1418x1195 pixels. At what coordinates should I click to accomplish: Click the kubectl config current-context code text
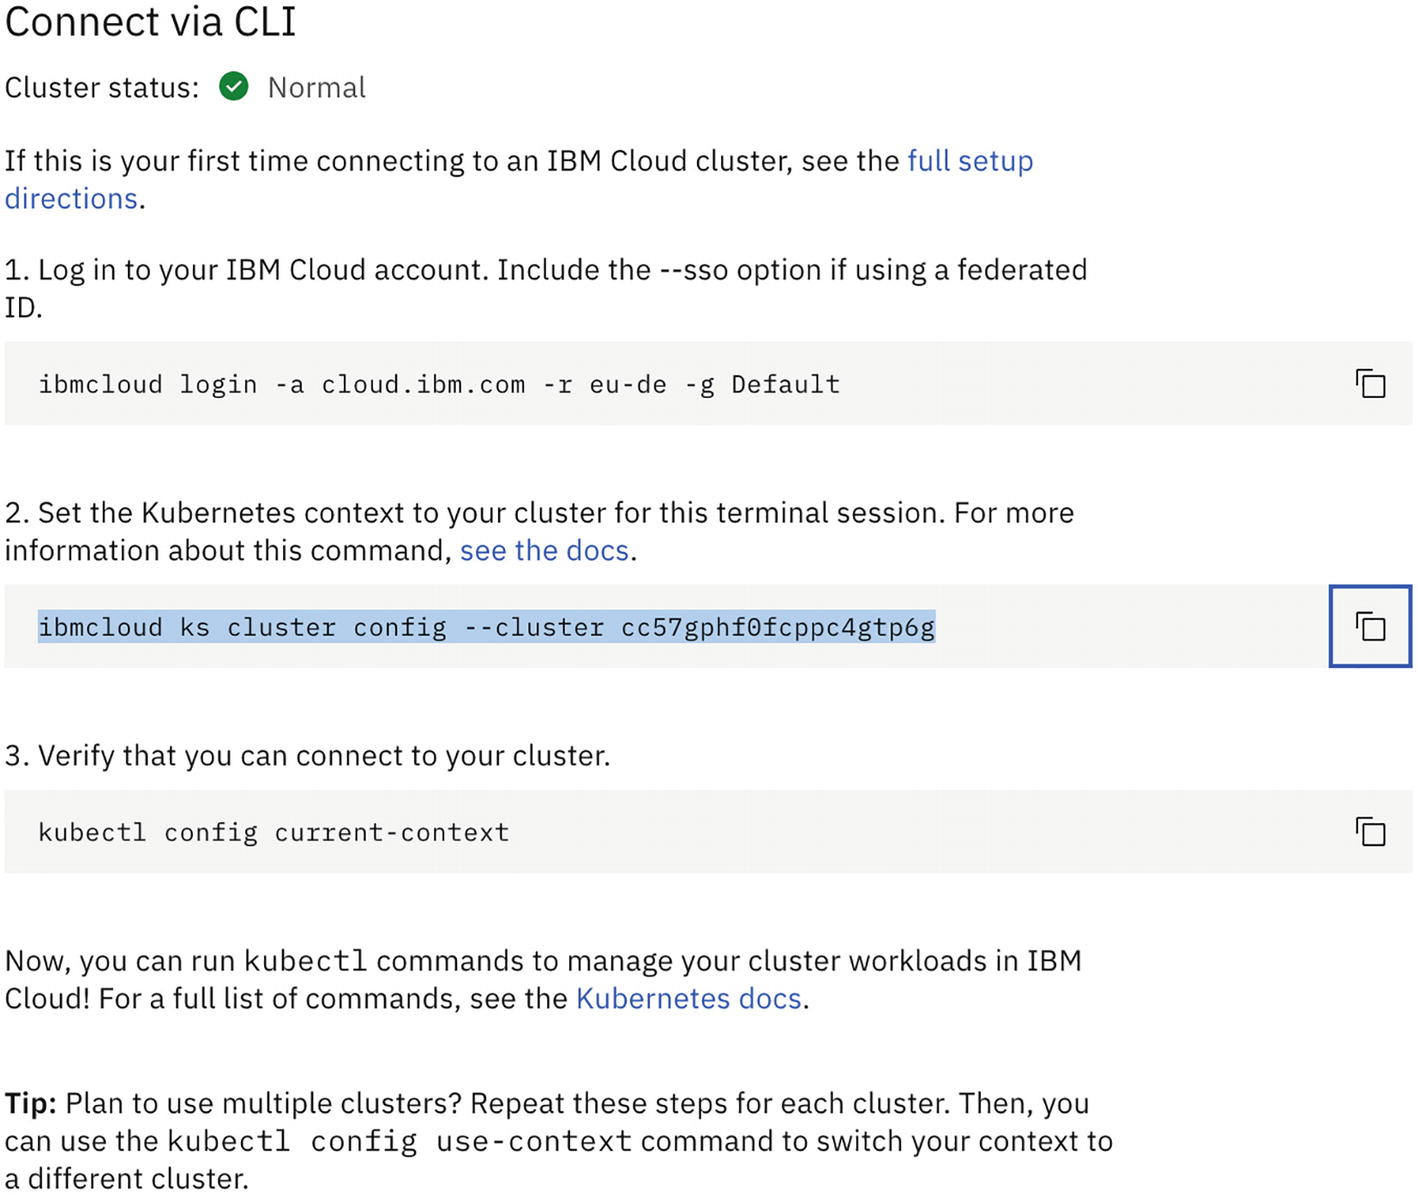[273, 833]
